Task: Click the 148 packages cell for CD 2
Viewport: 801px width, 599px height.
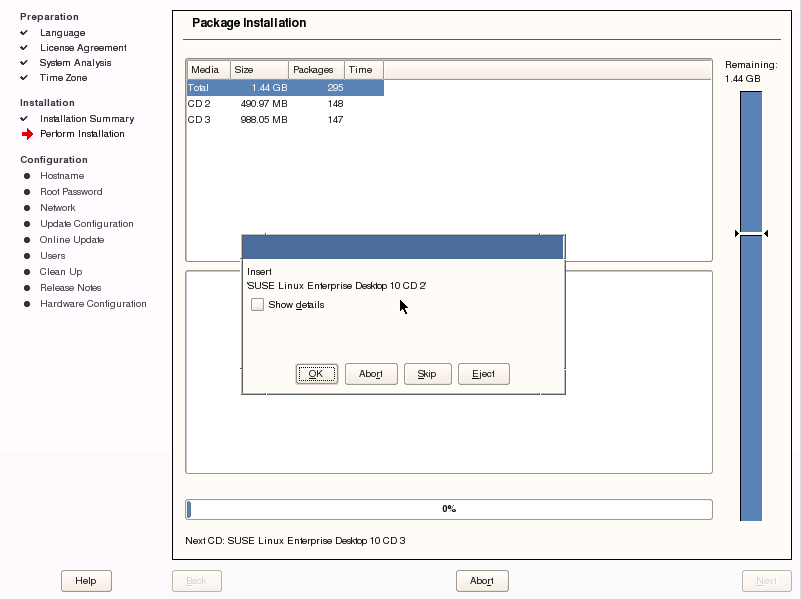Action: coord(335,104)
